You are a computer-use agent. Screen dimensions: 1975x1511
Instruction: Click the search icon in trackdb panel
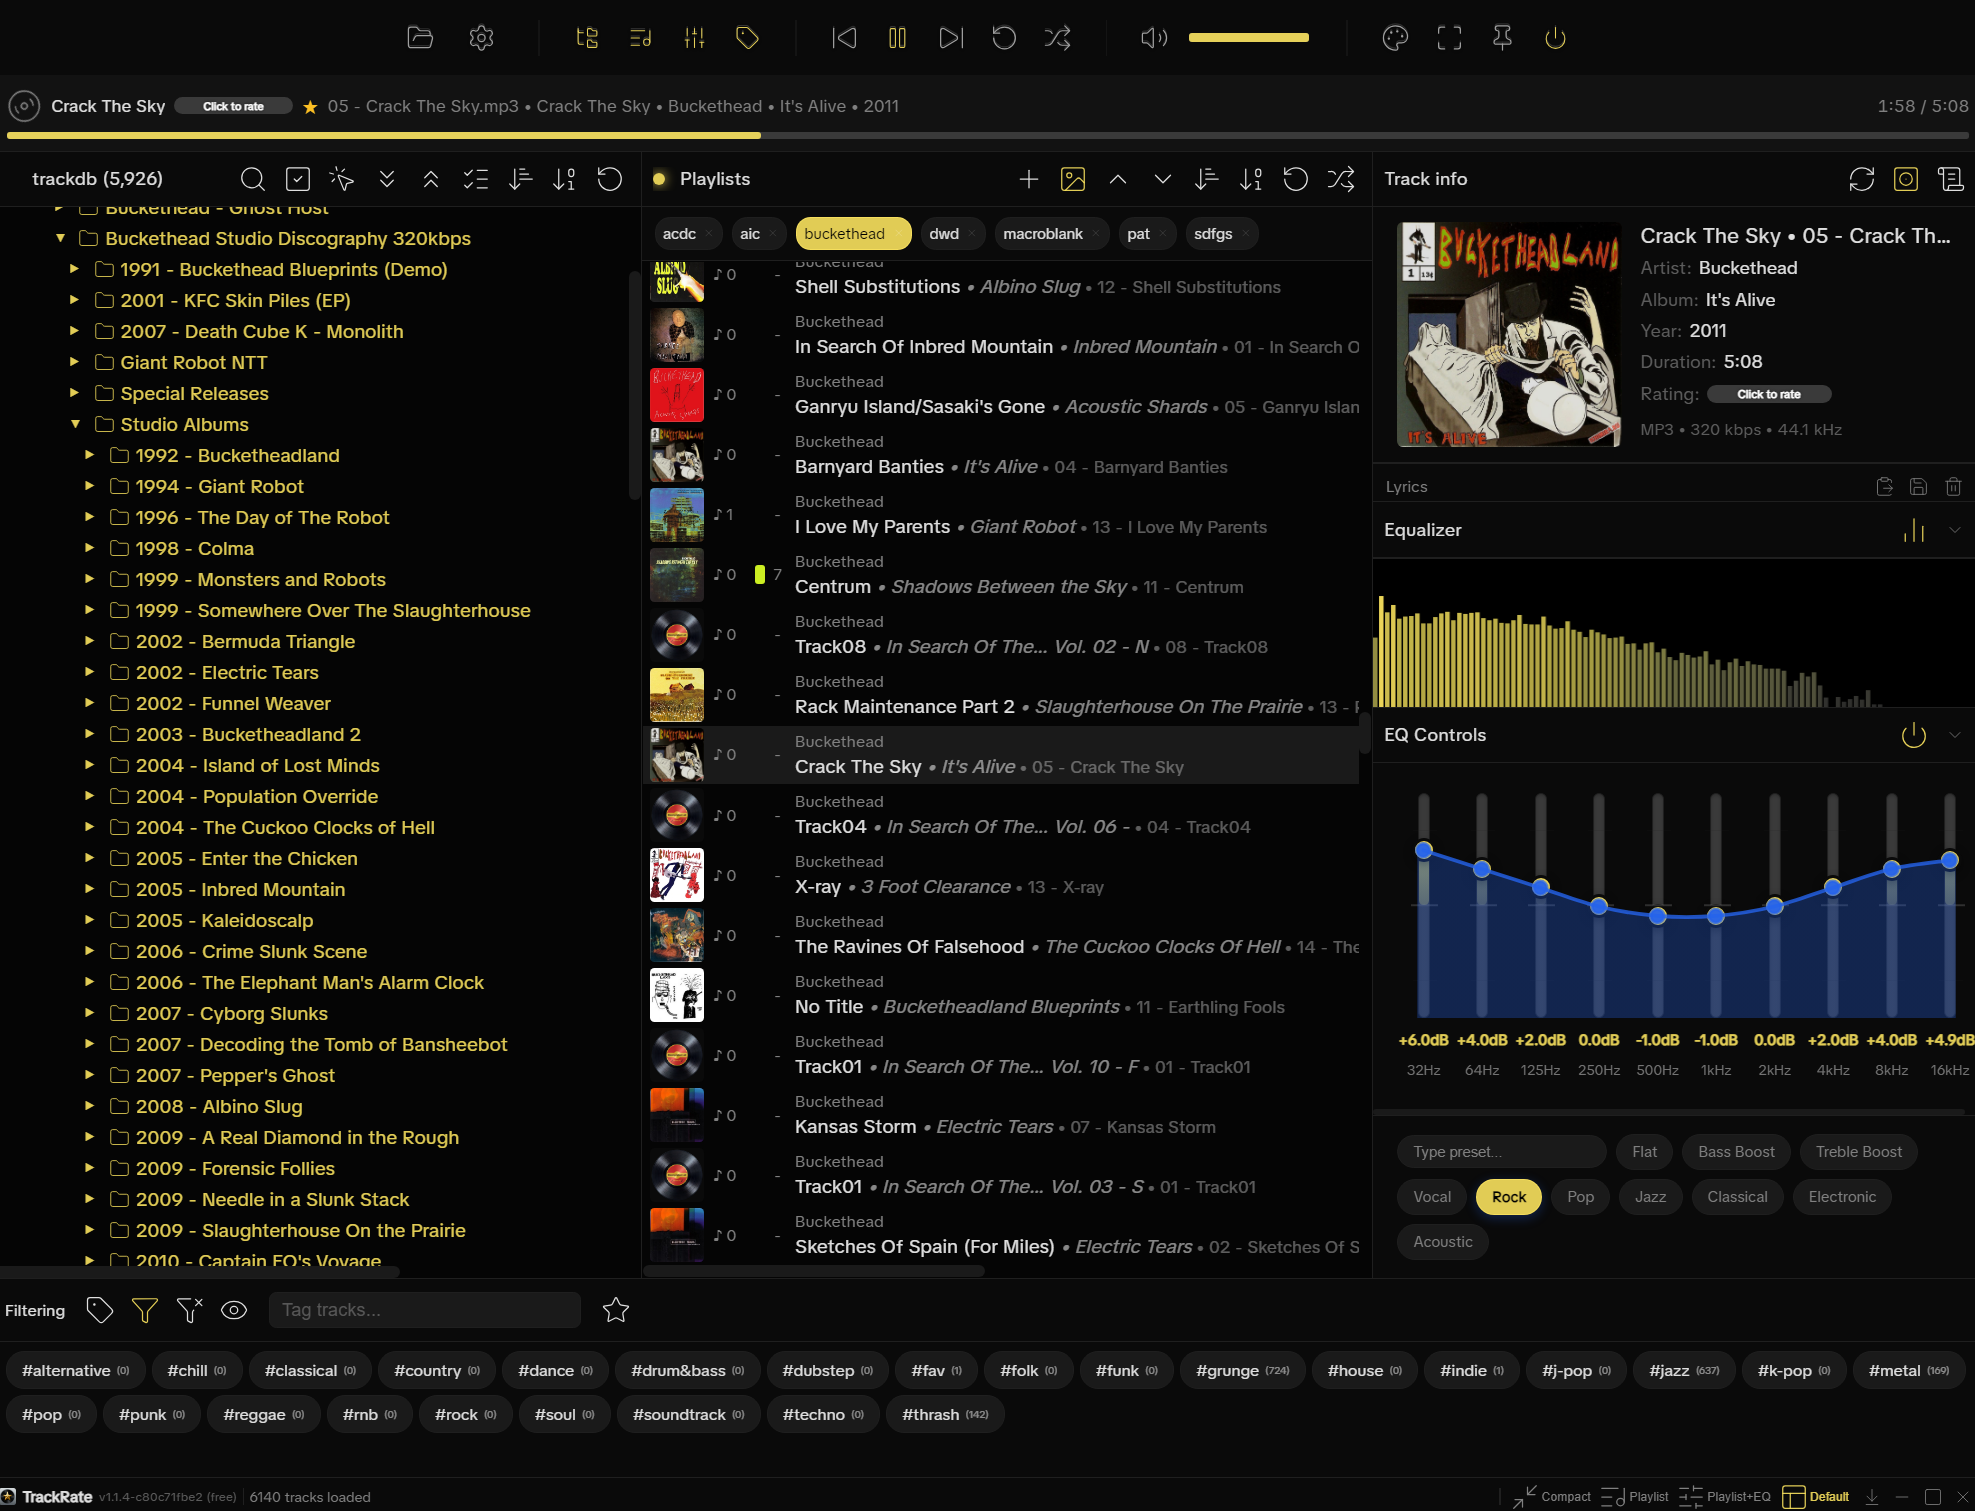click(252, 179)
